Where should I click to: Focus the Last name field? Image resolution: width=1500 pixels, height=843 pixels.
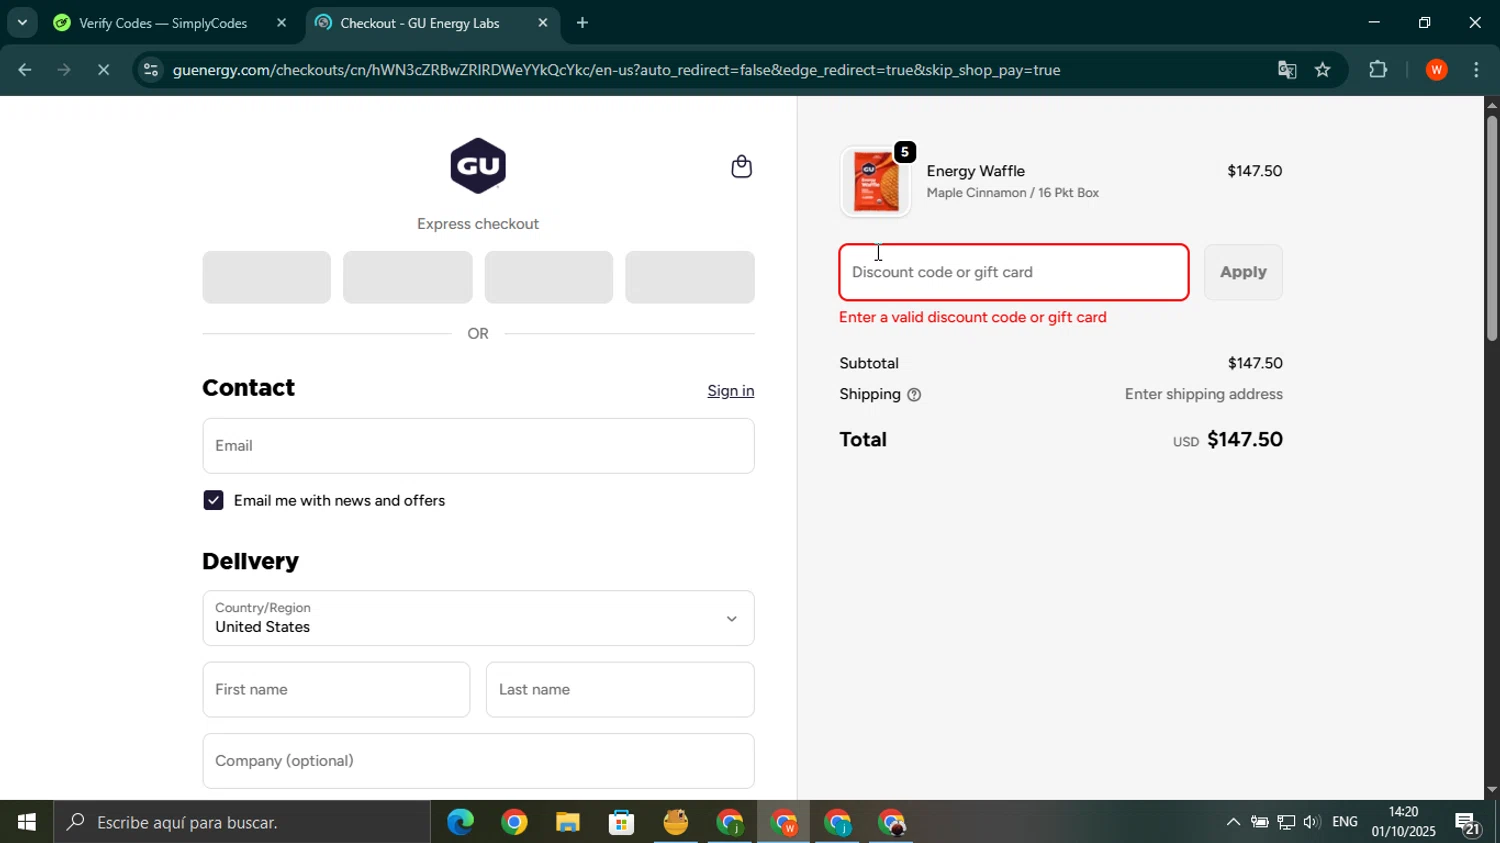pyautogui.click(x=620, y=690)
